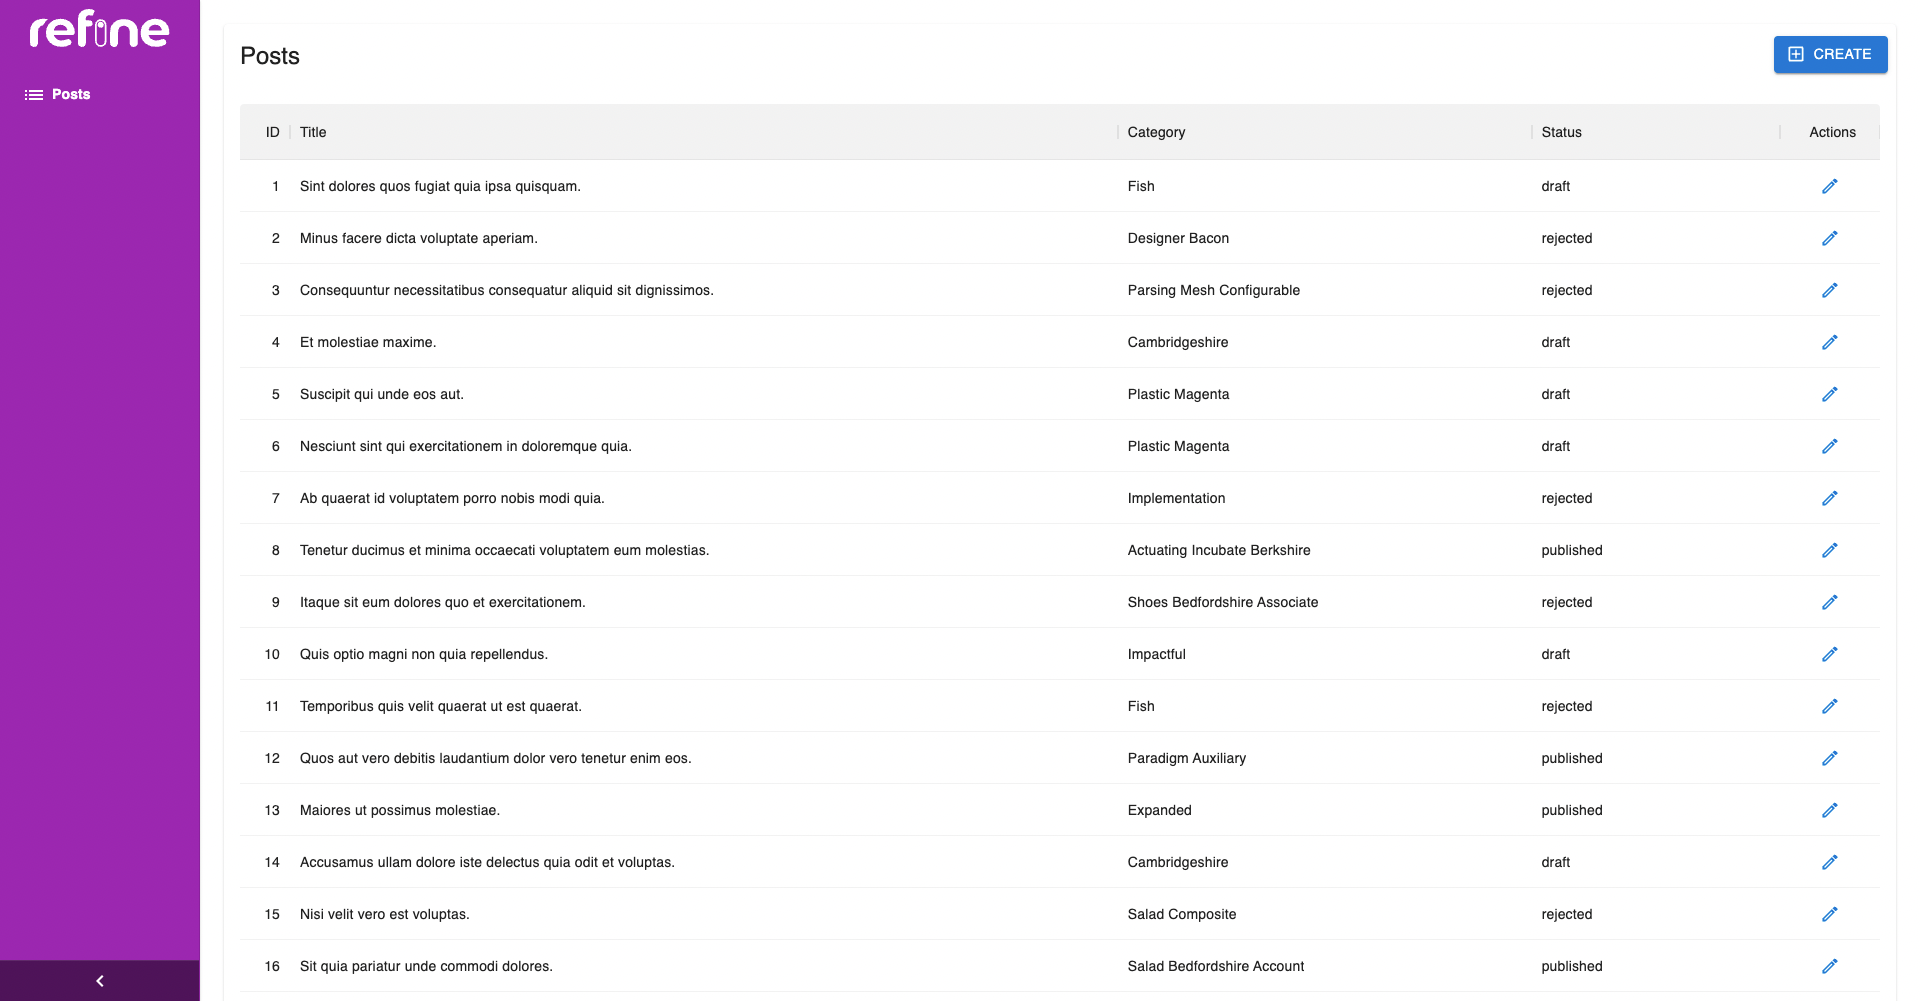Sort the table by the ID column
The image size is (1920, 1001).
point(271,132)
